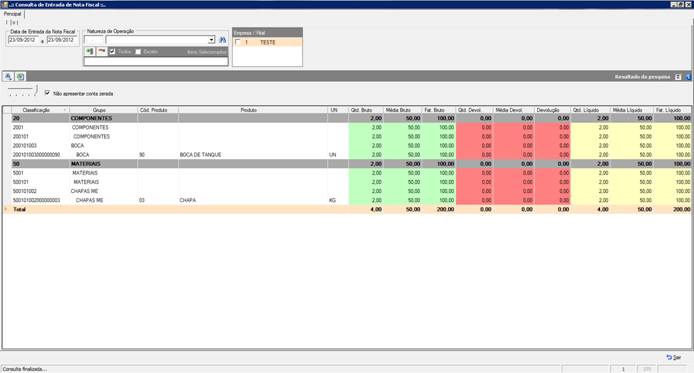
Task: Uncheck Não apresentar conta zerada
Action: [47, 93]
